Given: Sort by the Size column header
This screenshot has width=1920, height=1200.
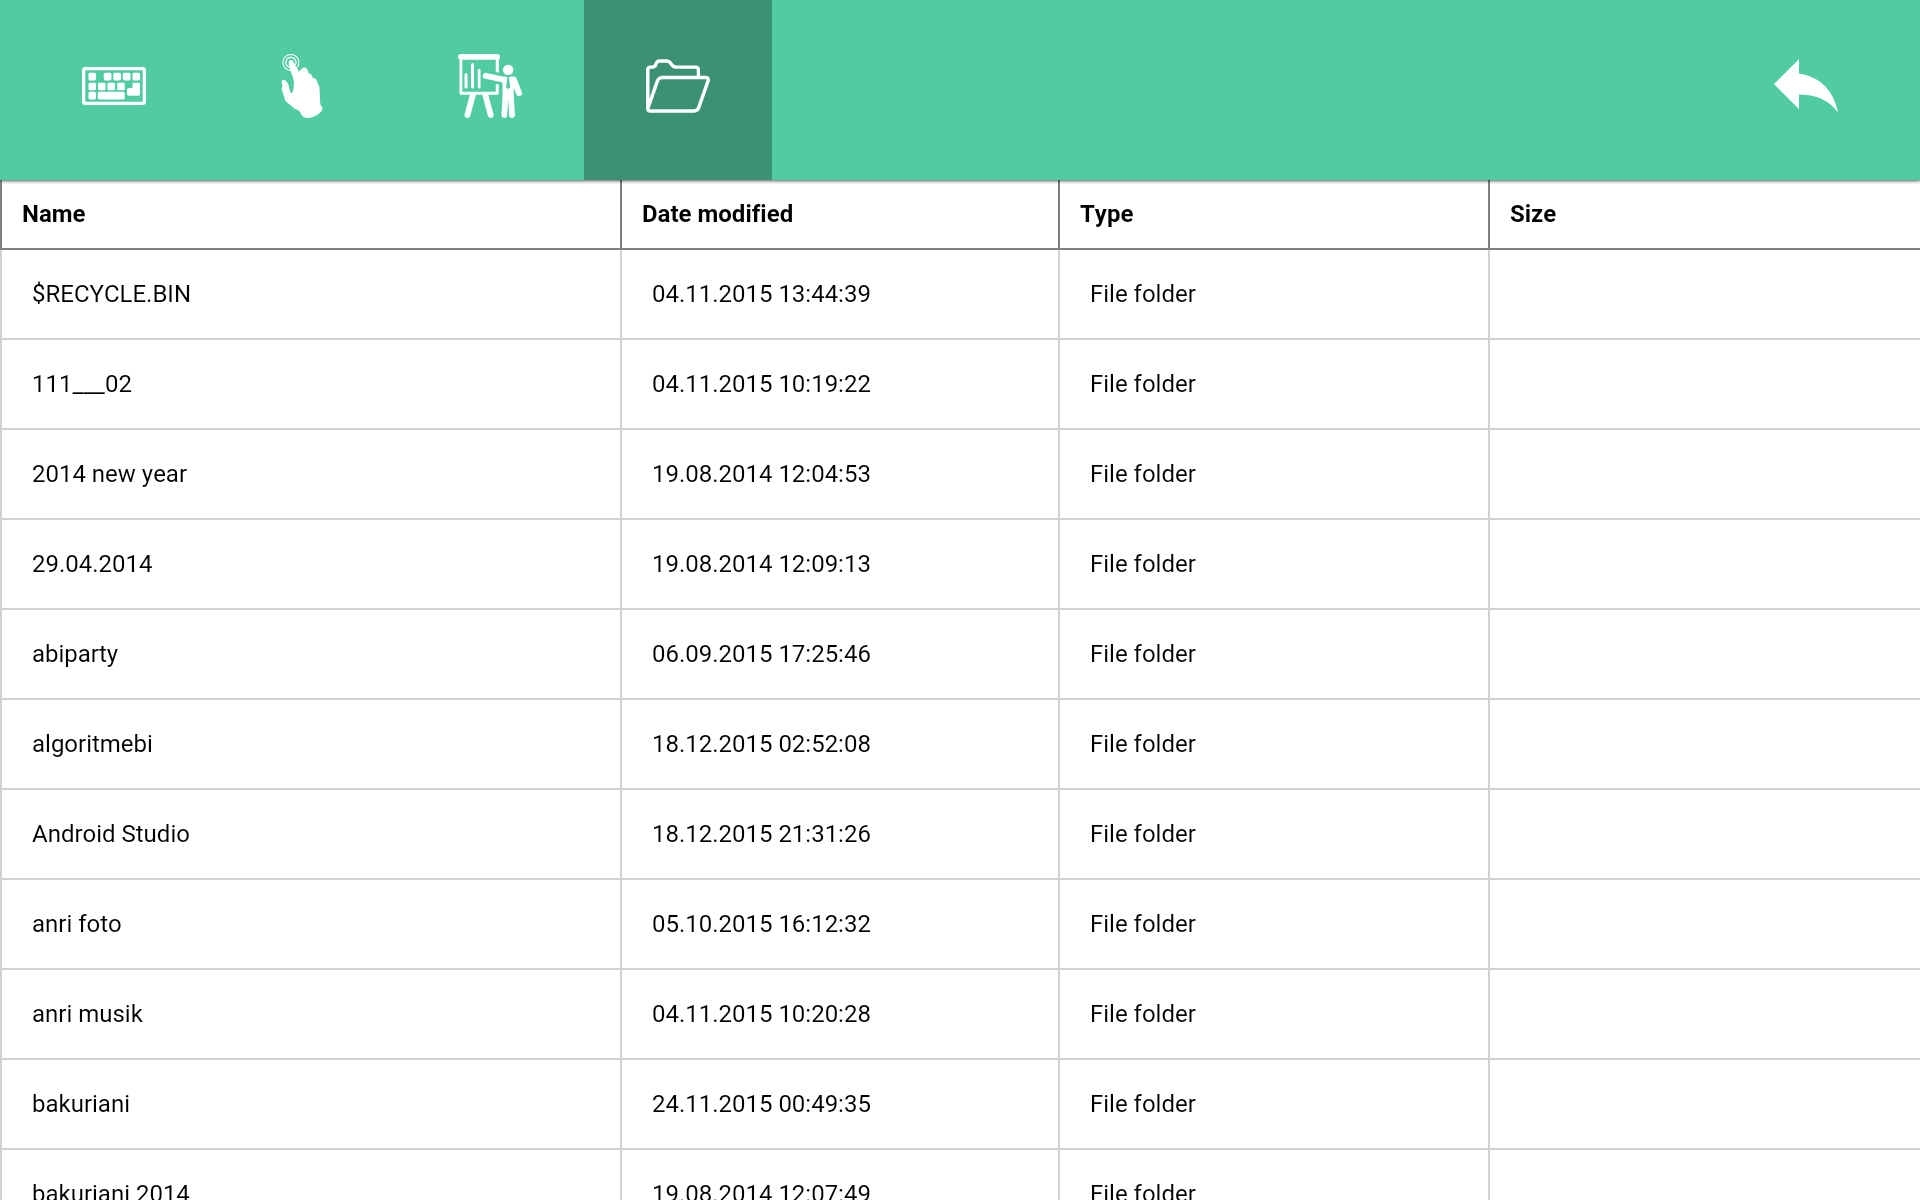Looking at the screenshot, I should 1532,214.
